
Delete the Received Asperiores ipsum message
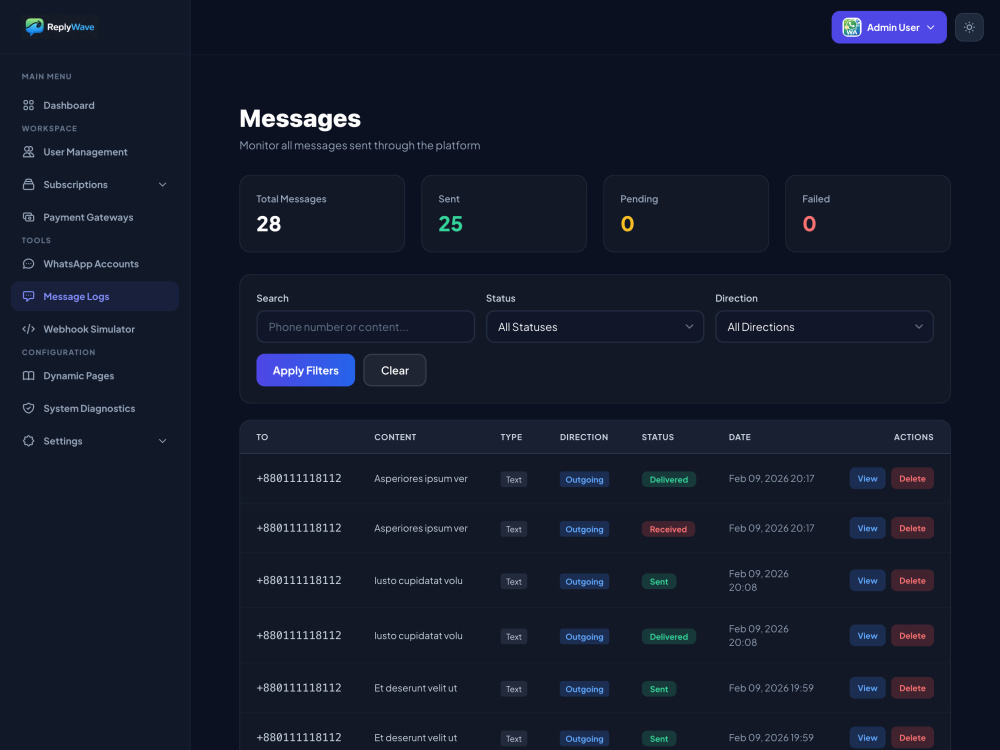tap(912, 528)
